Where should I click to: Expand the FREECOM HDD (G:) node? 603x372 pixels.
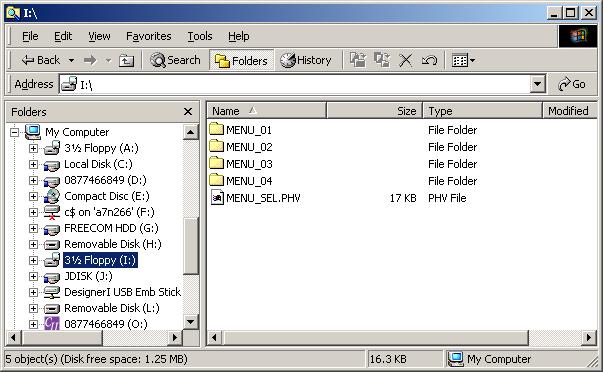point(33,229)
